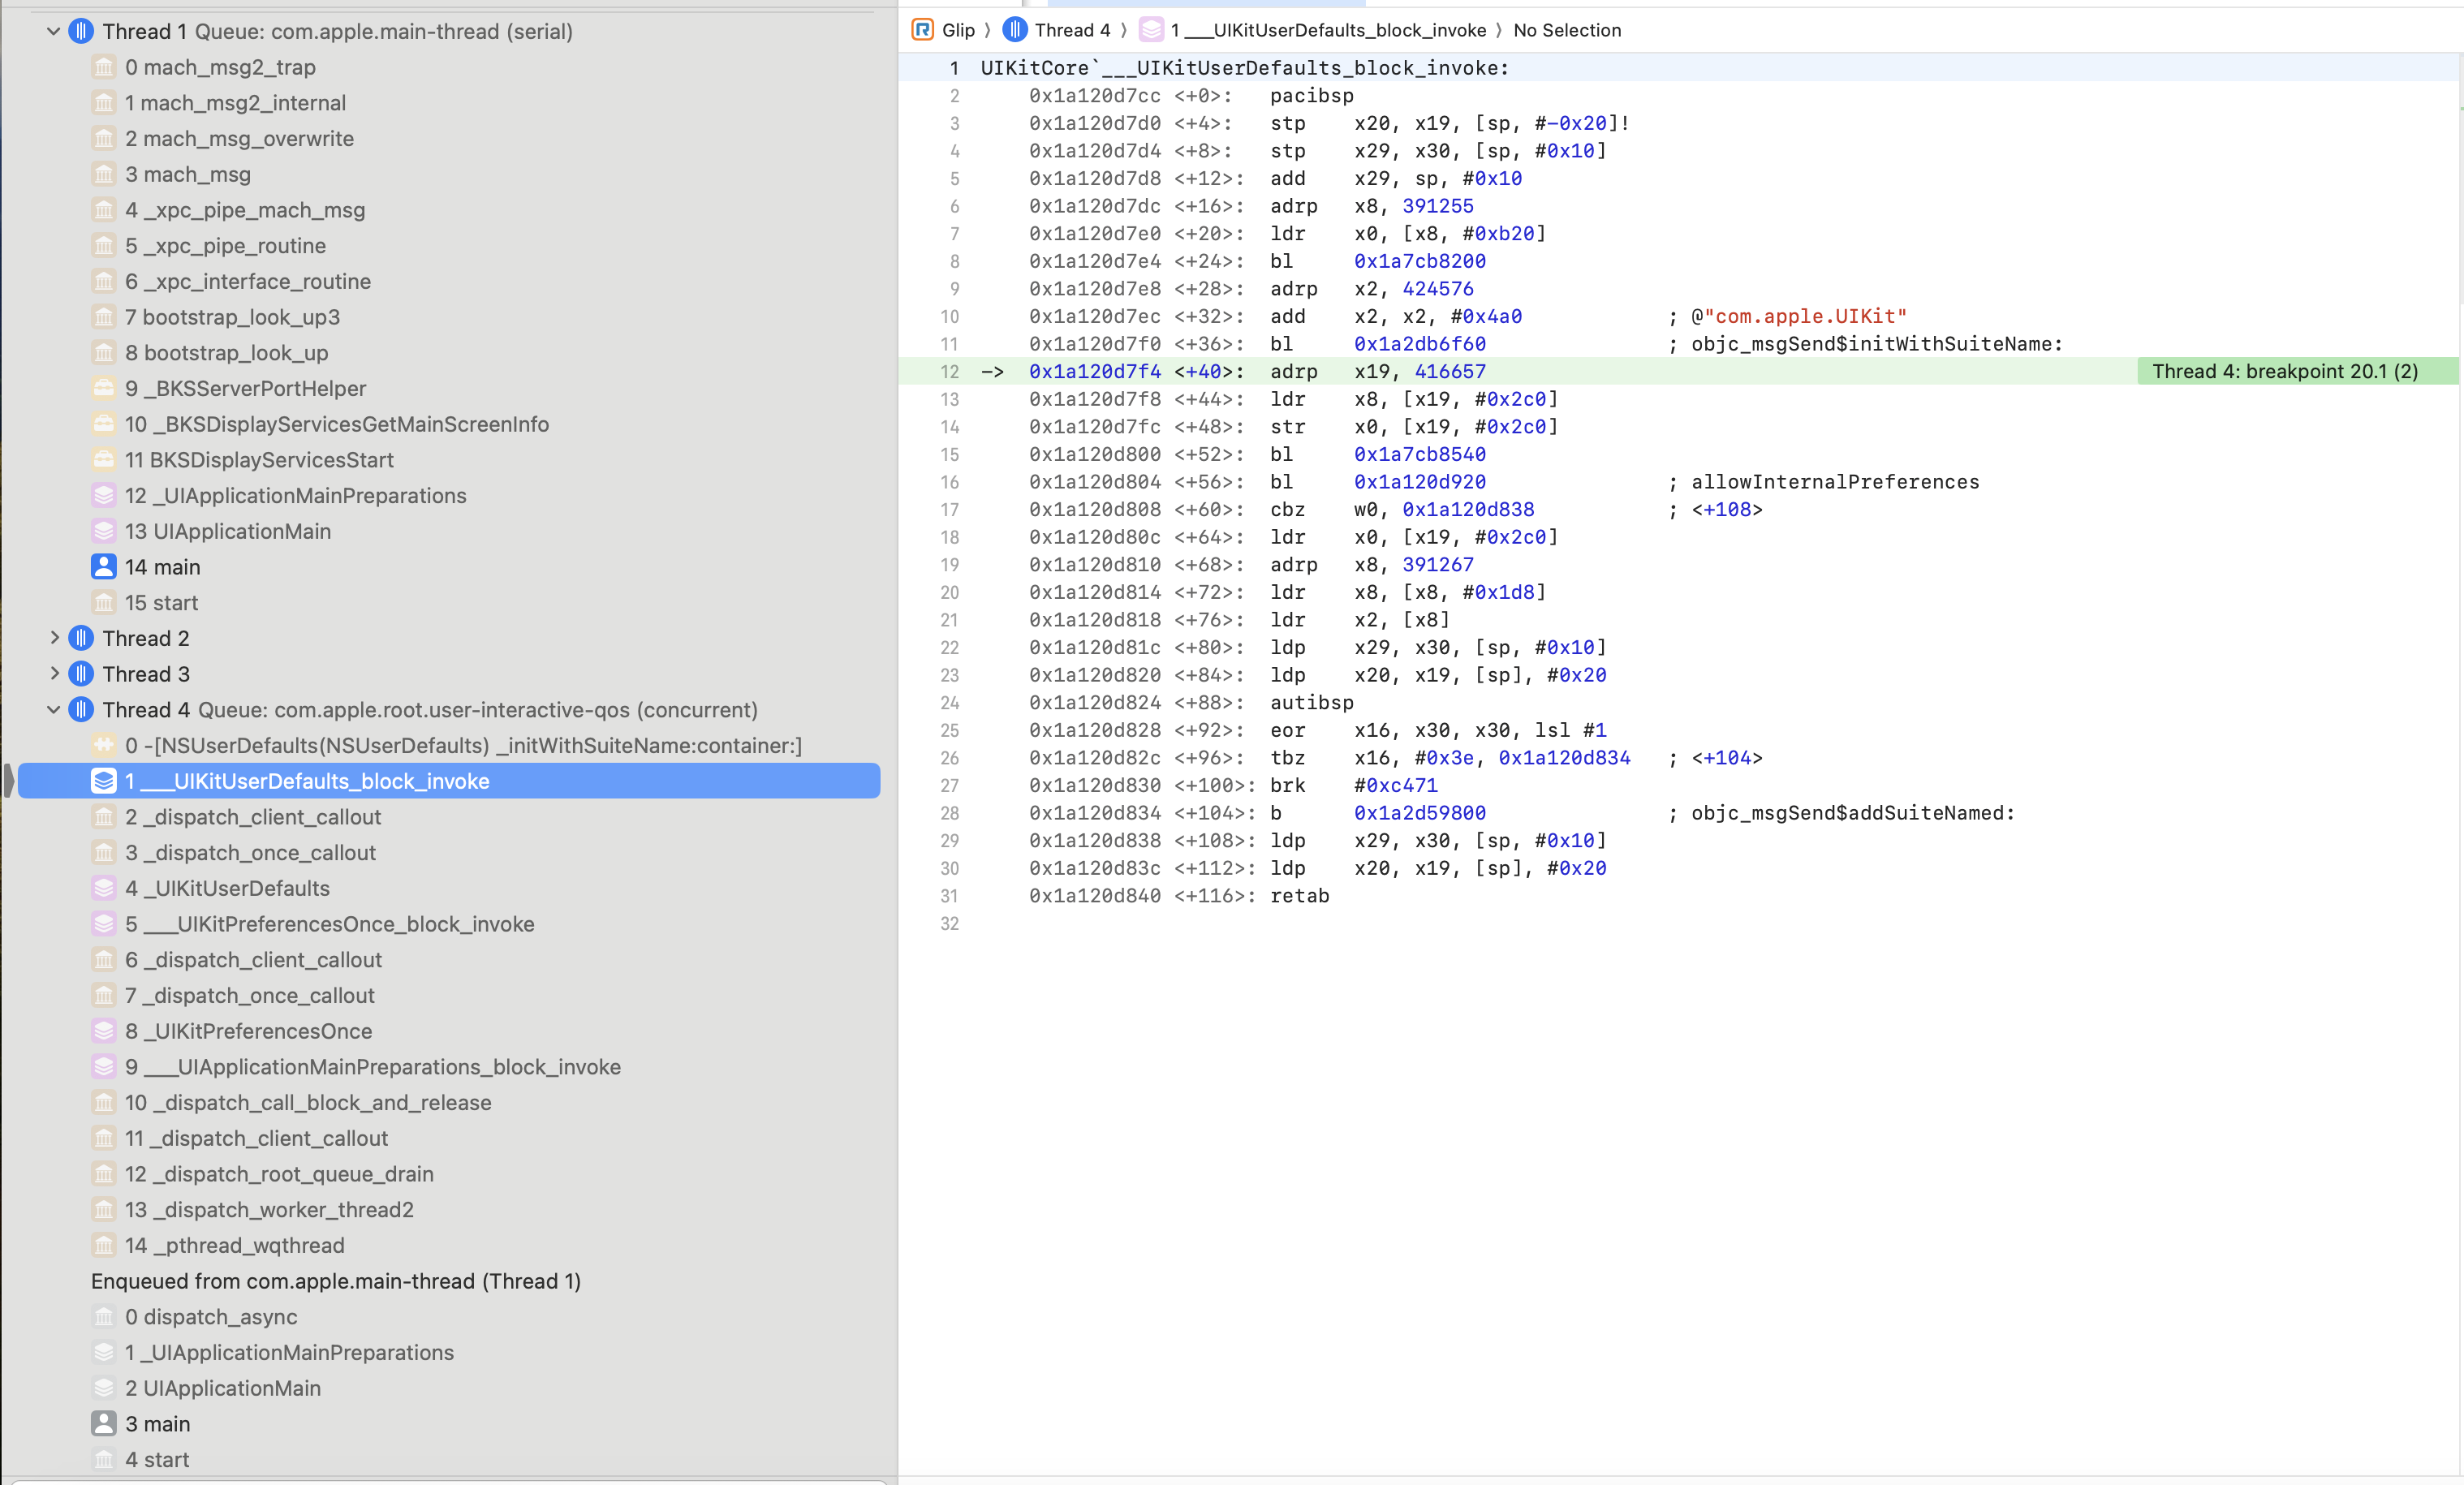
Task: Select frame 0 dispatch_async in enqueued backtrace
Action: point(211,1316)
